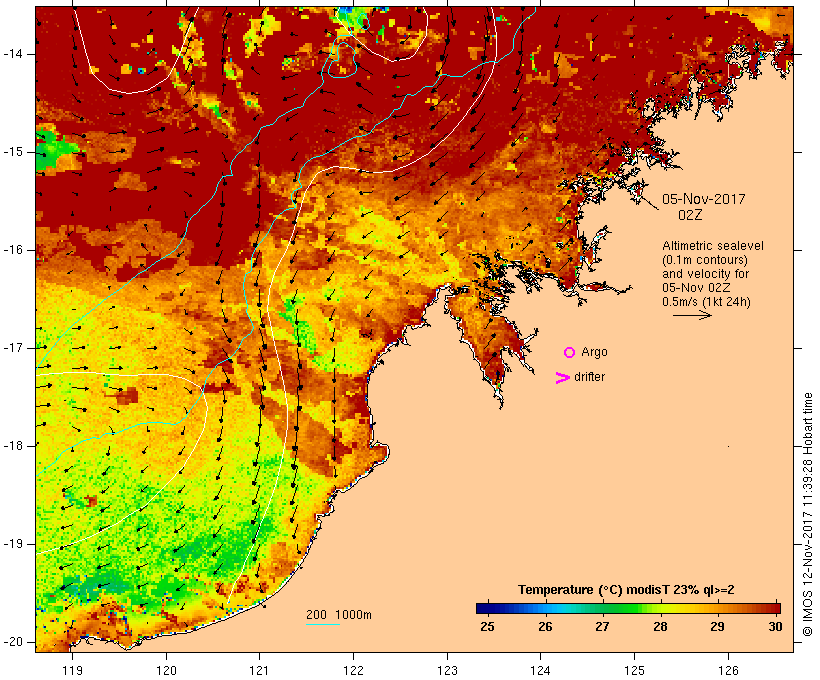Screen dimensions: 820x680
Task: Click the '0.5m/s (1kt 24h)' scale text
Action: (706, 302)
